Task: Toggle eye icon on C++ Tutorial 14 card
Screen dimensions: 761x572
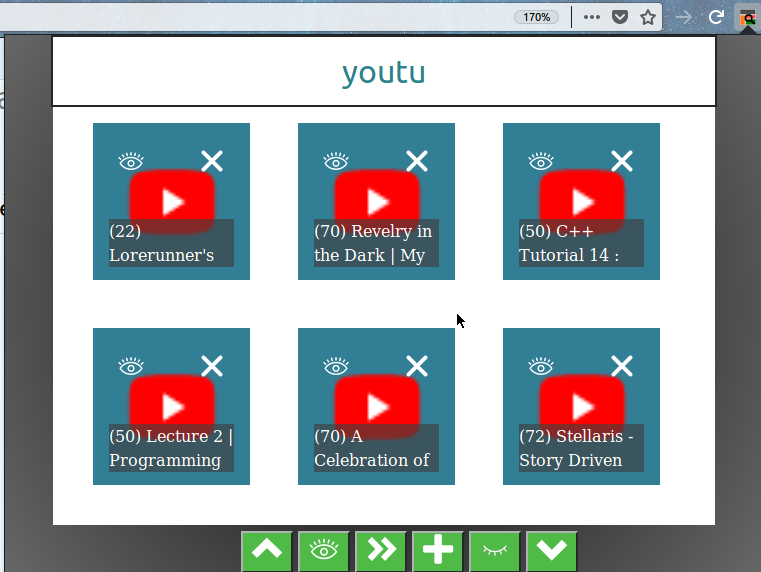Action: 541,161
